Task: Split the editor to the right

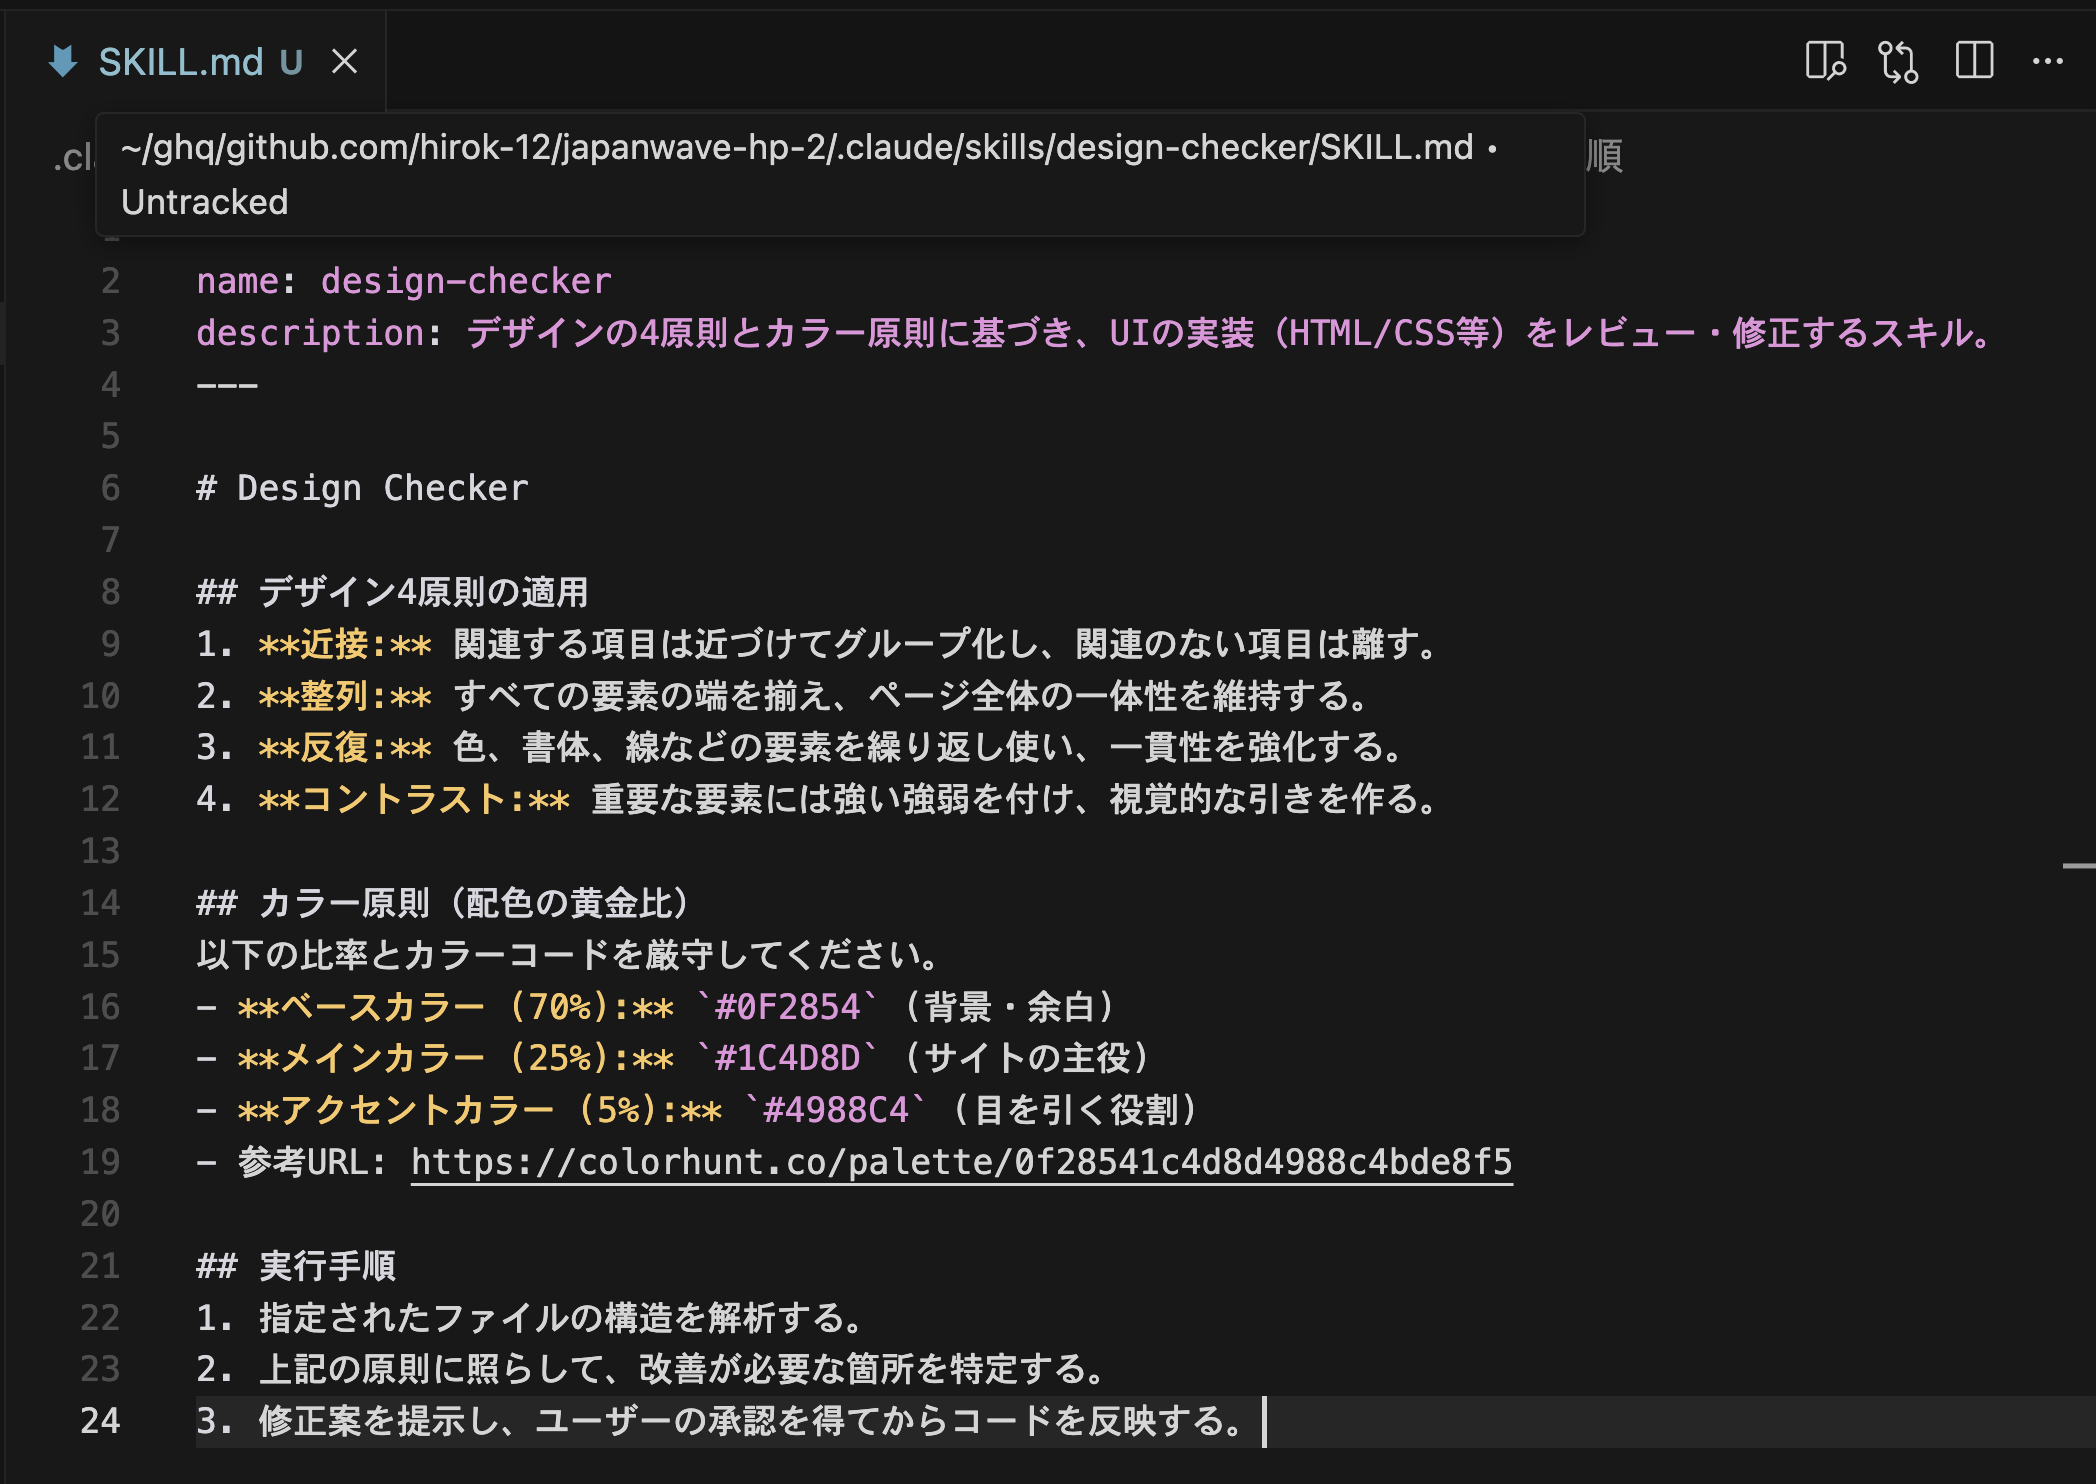Action: pos(1974,62)
